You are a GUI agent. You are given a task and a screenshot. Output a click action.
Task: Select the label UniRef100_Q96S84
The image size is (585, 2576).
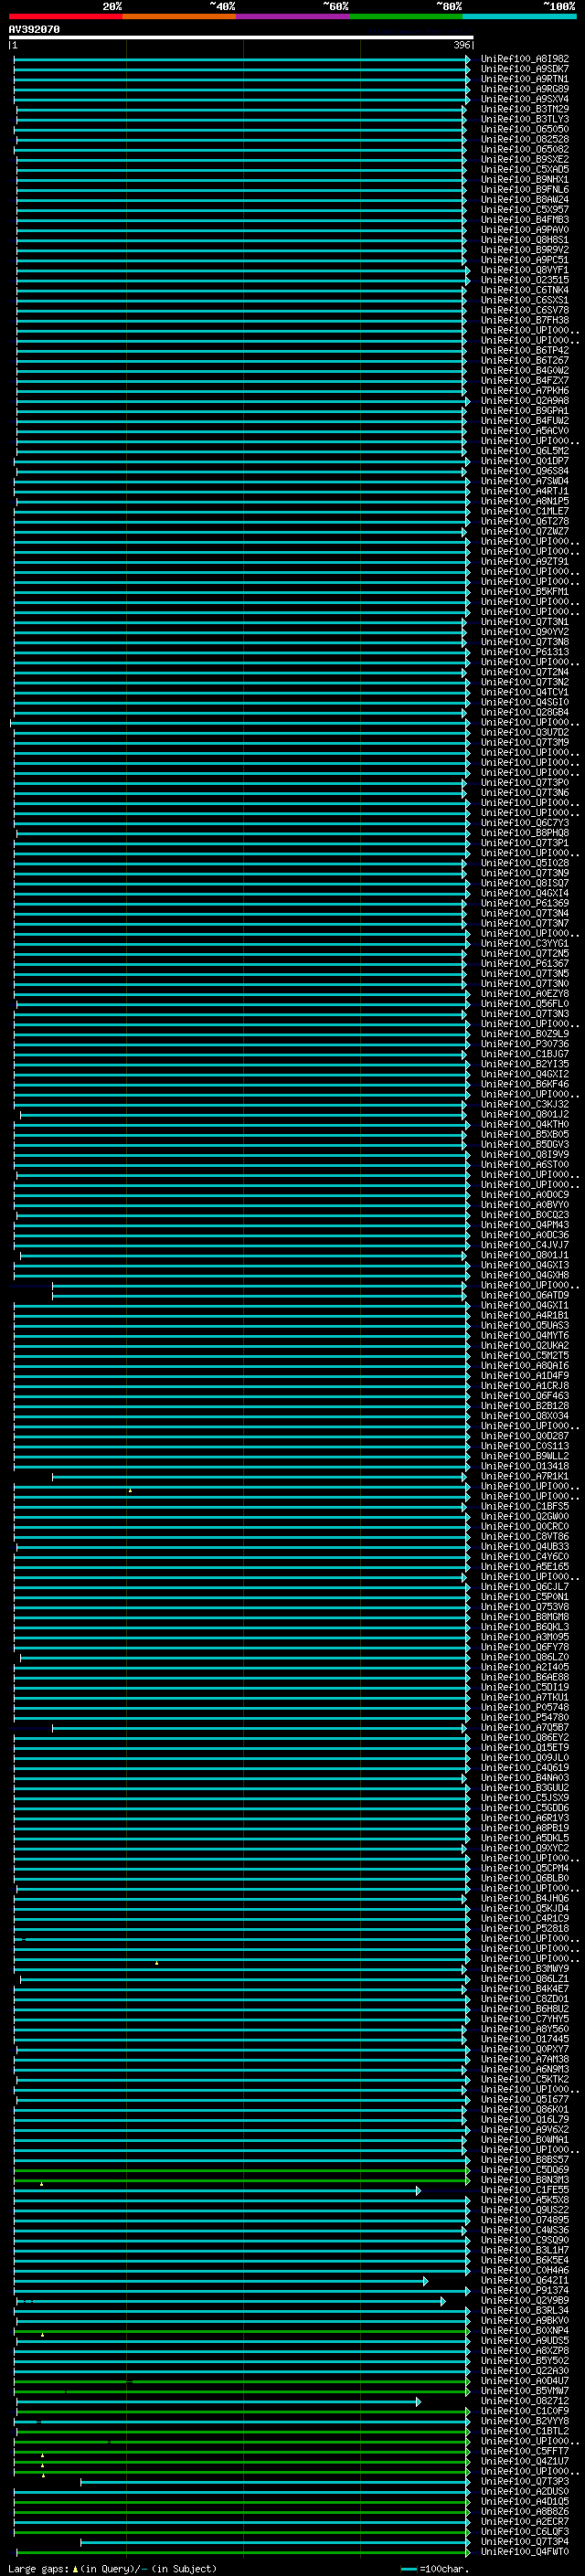525,471
